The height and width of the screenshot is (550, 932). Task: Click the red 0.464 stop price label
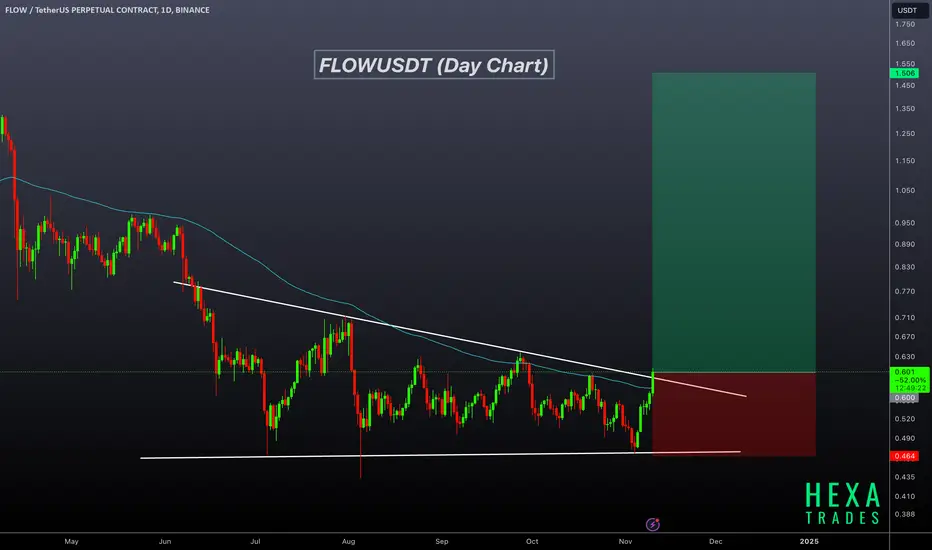click(x=904, y=456)
